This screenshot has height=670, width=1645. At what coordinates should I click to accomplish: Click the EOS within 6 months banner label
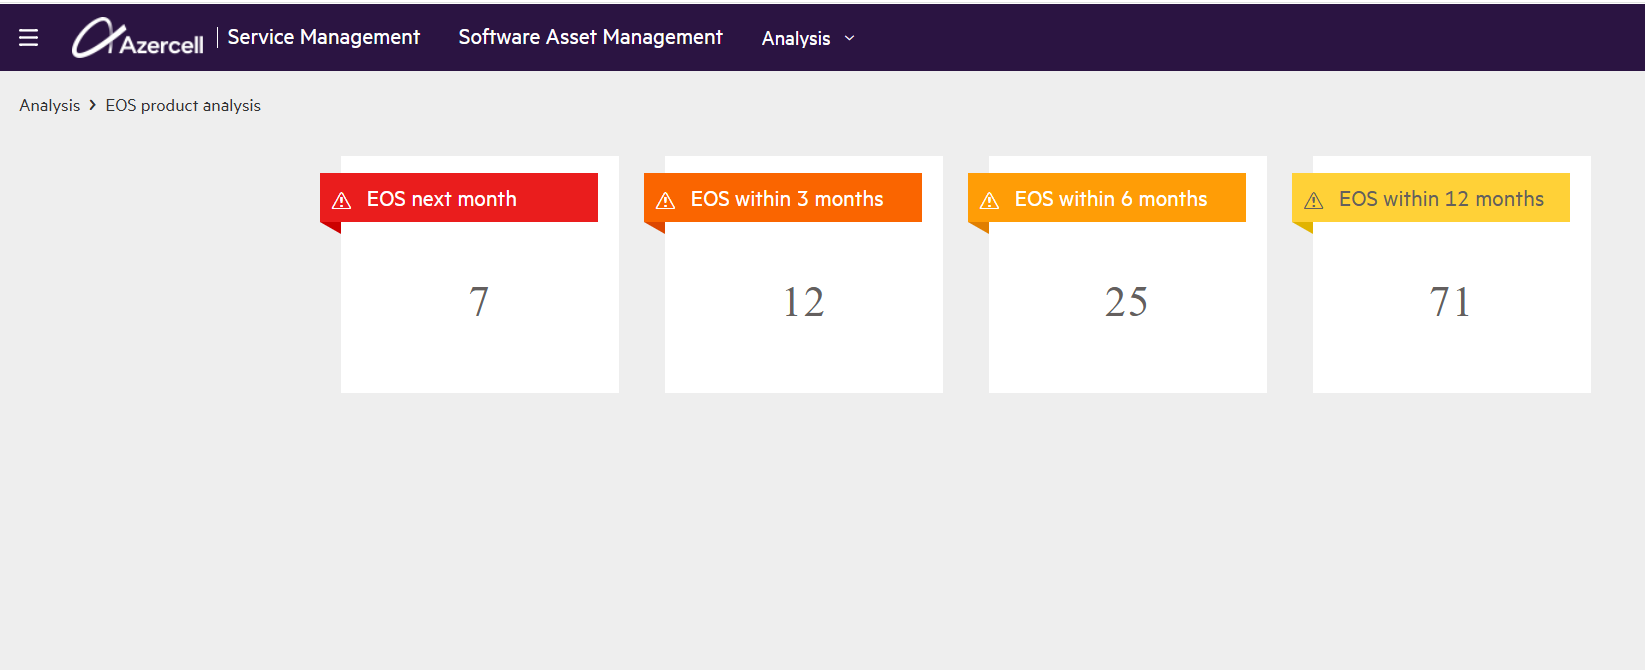click(x=1110, y=199)
